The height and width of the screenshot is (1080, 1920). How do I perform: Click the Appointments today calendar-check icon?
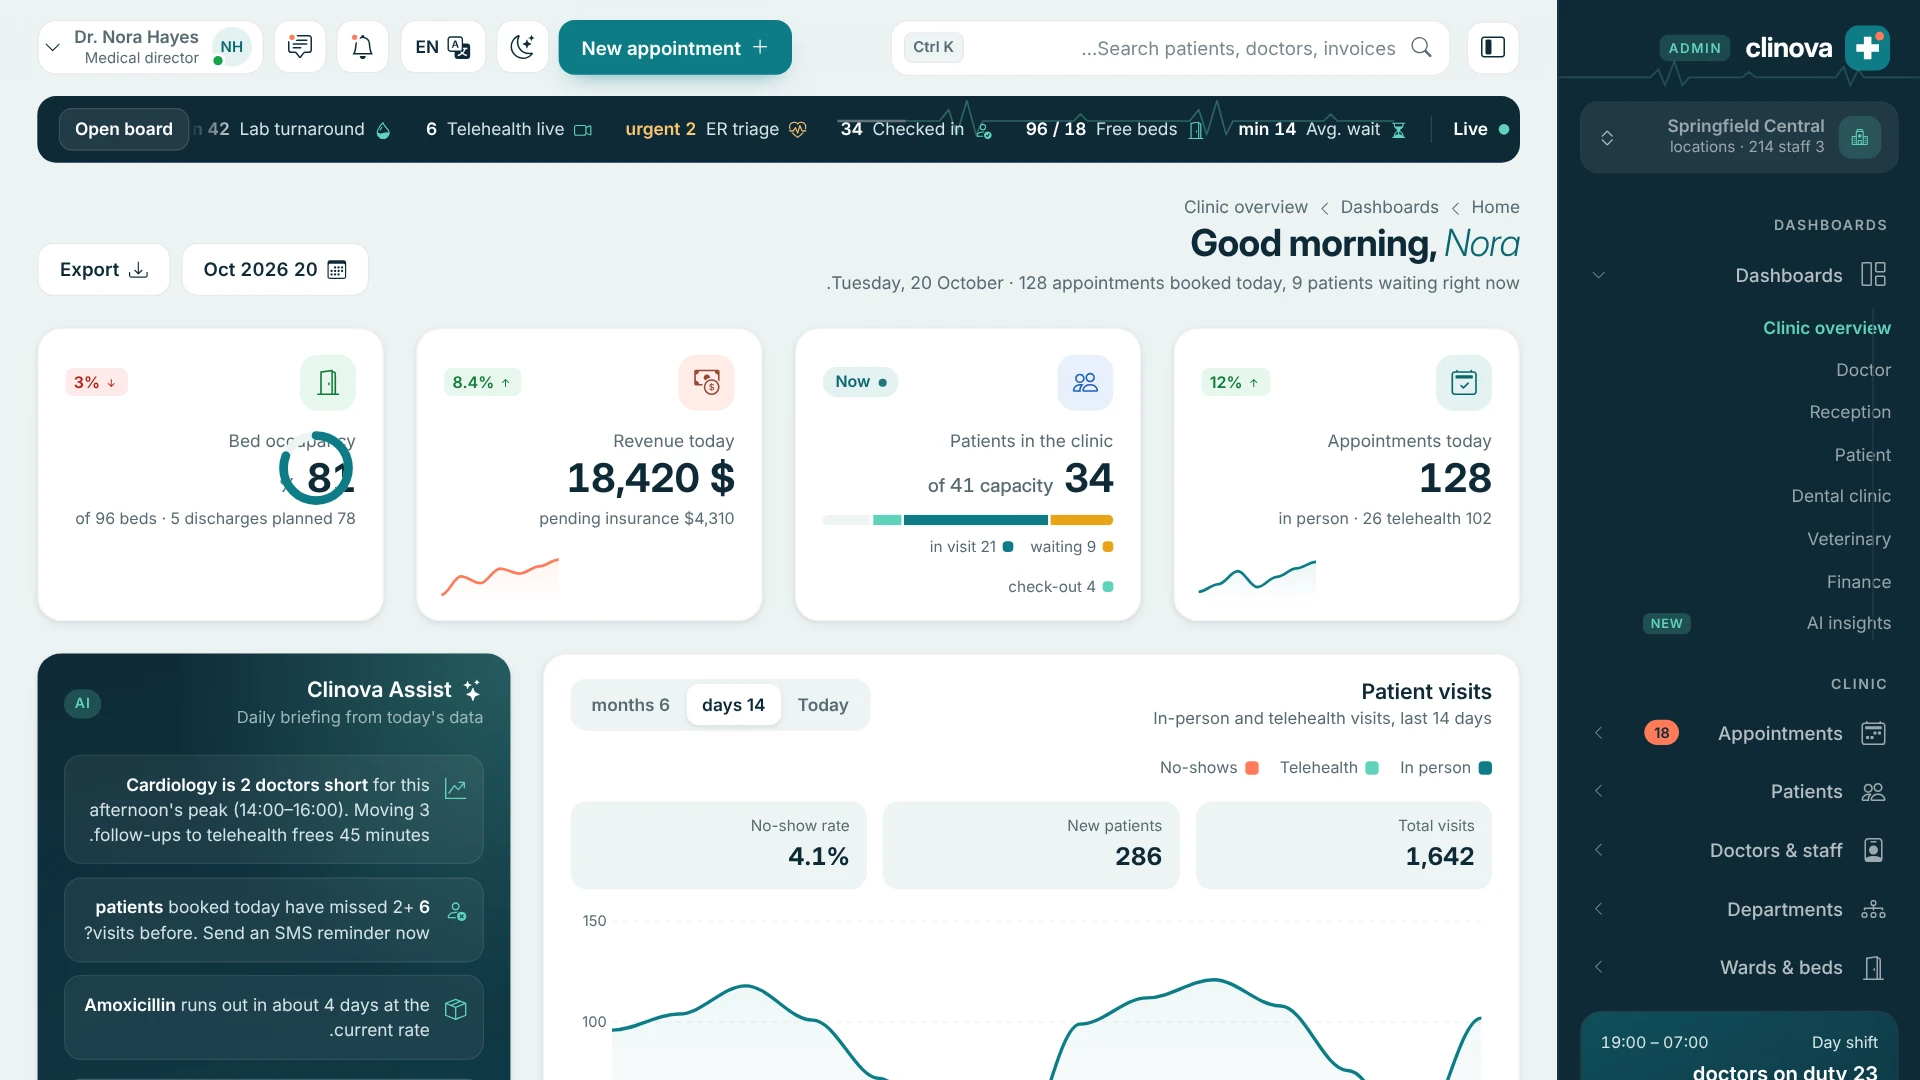(x=1464, y=382)
